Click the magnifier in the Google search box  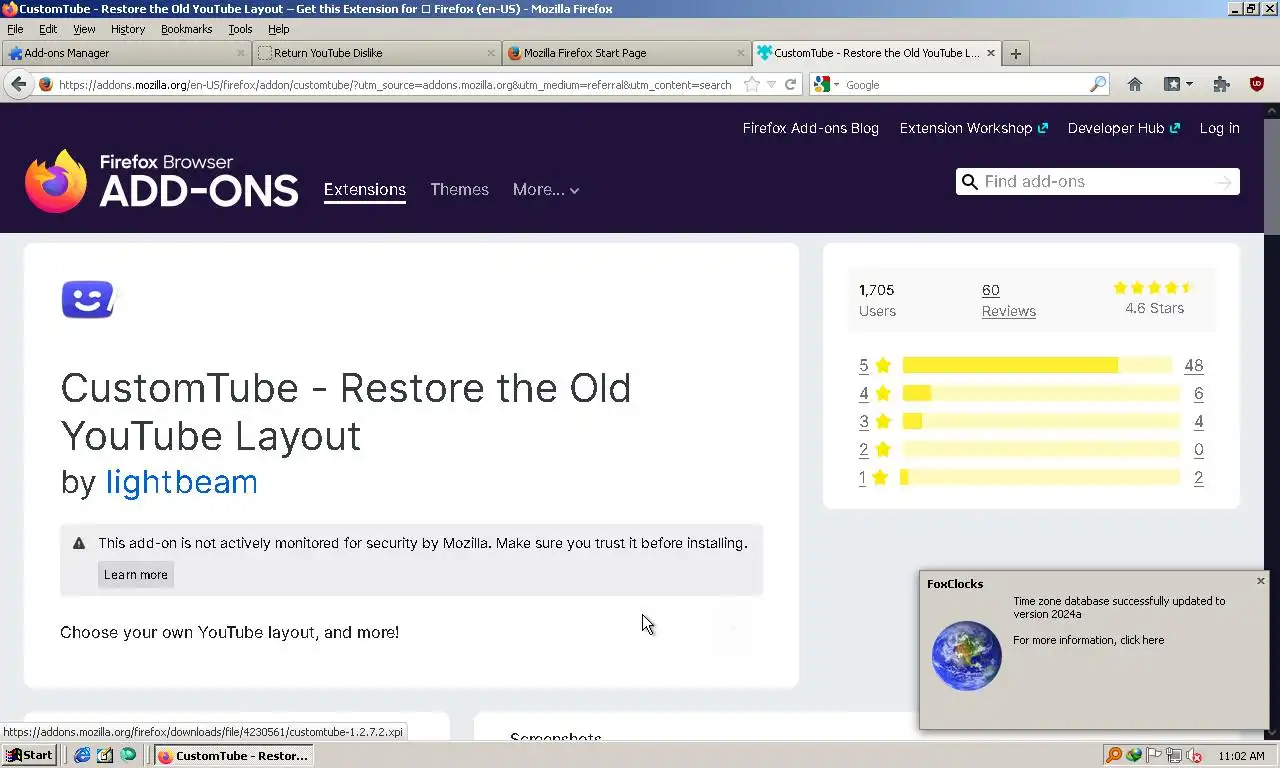point(1097,85)
